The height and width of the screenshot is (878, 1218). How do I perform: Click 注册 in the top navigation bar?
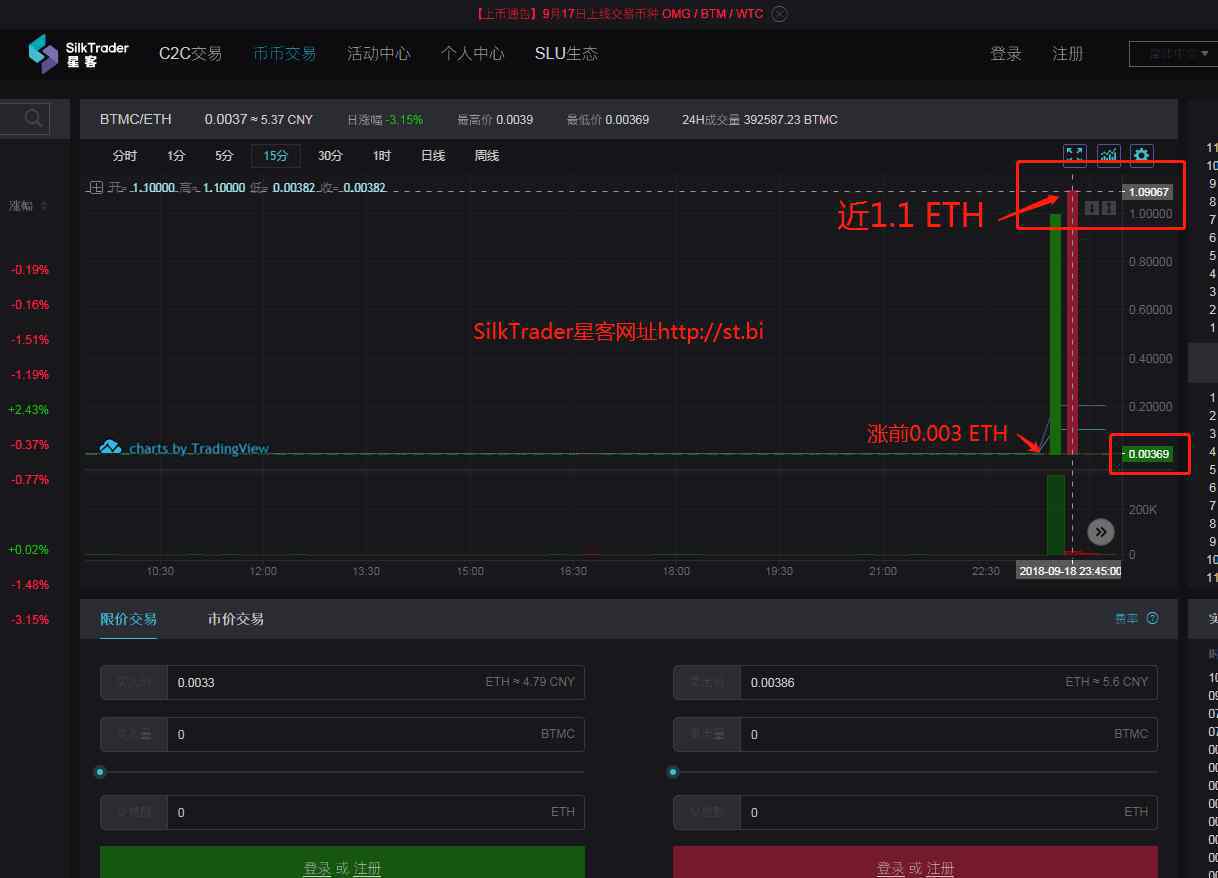click(x=1068, y=54)
